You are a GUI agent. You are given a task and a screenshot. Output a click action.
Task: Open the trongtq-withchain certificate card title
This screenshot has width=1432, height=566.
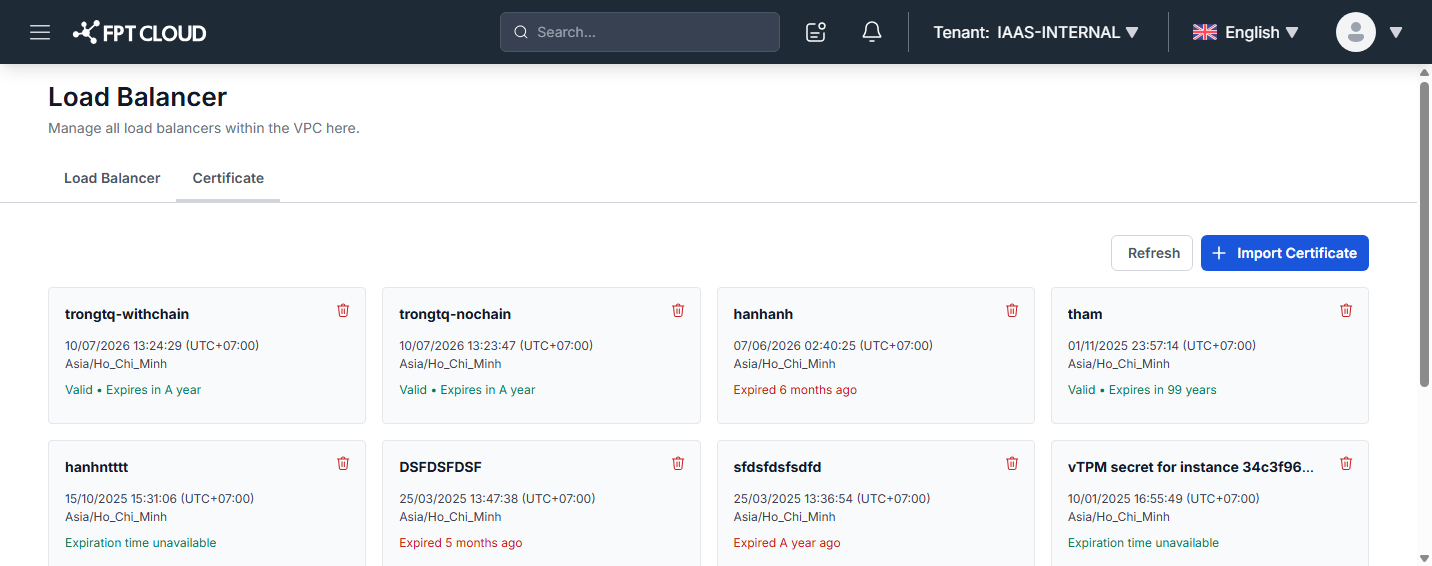click(x=127, y=314)
